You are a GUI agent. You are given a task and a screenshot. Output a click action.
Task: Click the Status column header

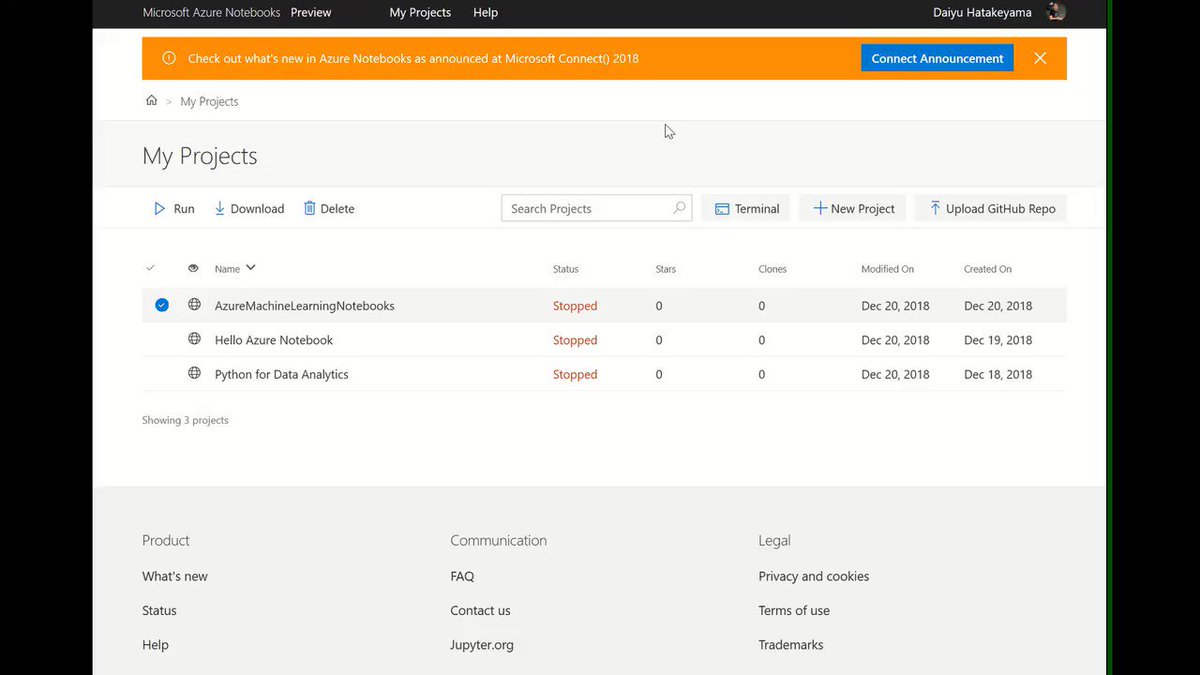tap(566, 269)
